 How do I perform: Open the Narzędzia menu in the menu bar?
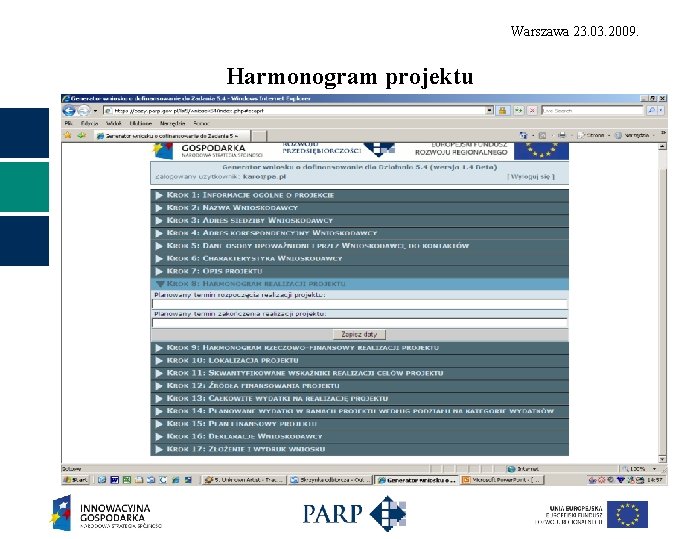pos(172,123)
